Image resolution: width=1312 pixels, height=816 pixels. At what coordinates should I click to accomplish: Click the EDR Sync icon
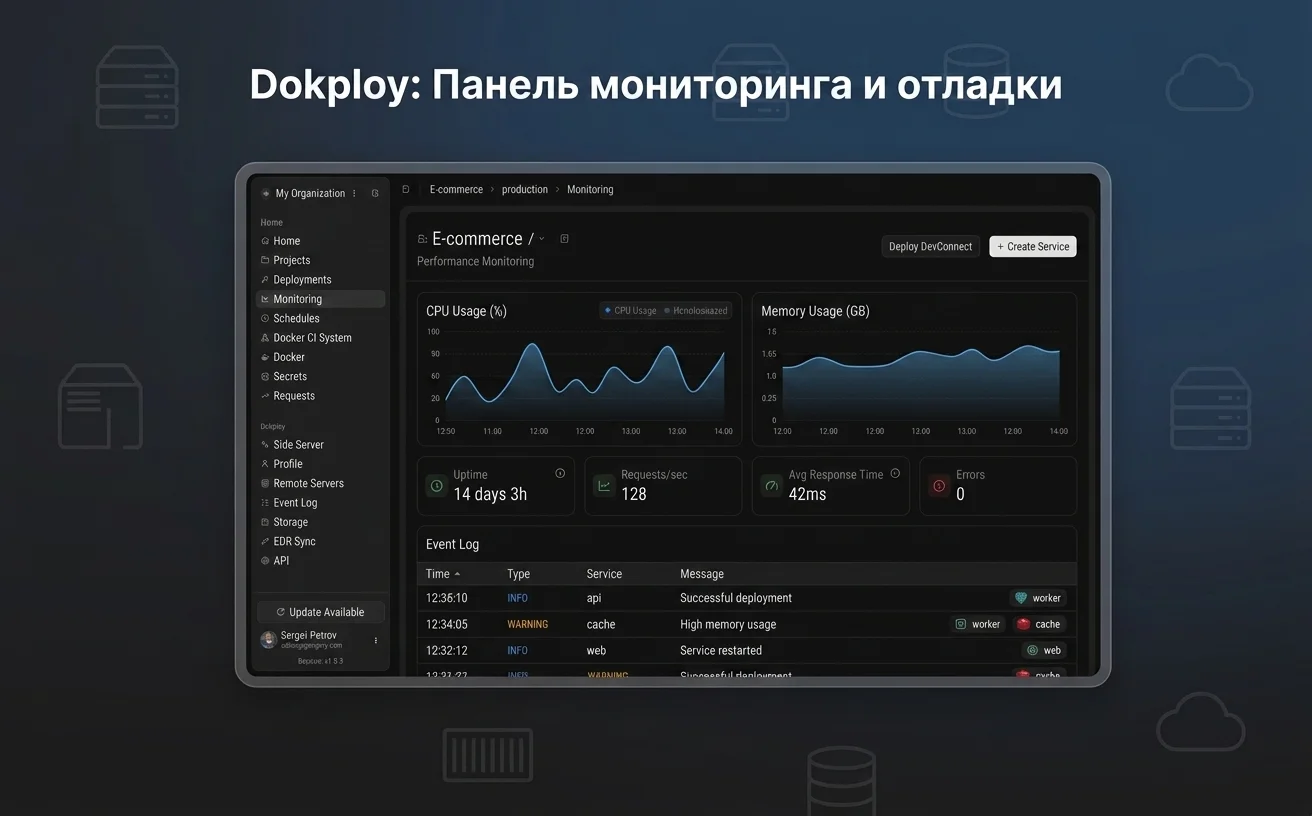coord(265,541)
